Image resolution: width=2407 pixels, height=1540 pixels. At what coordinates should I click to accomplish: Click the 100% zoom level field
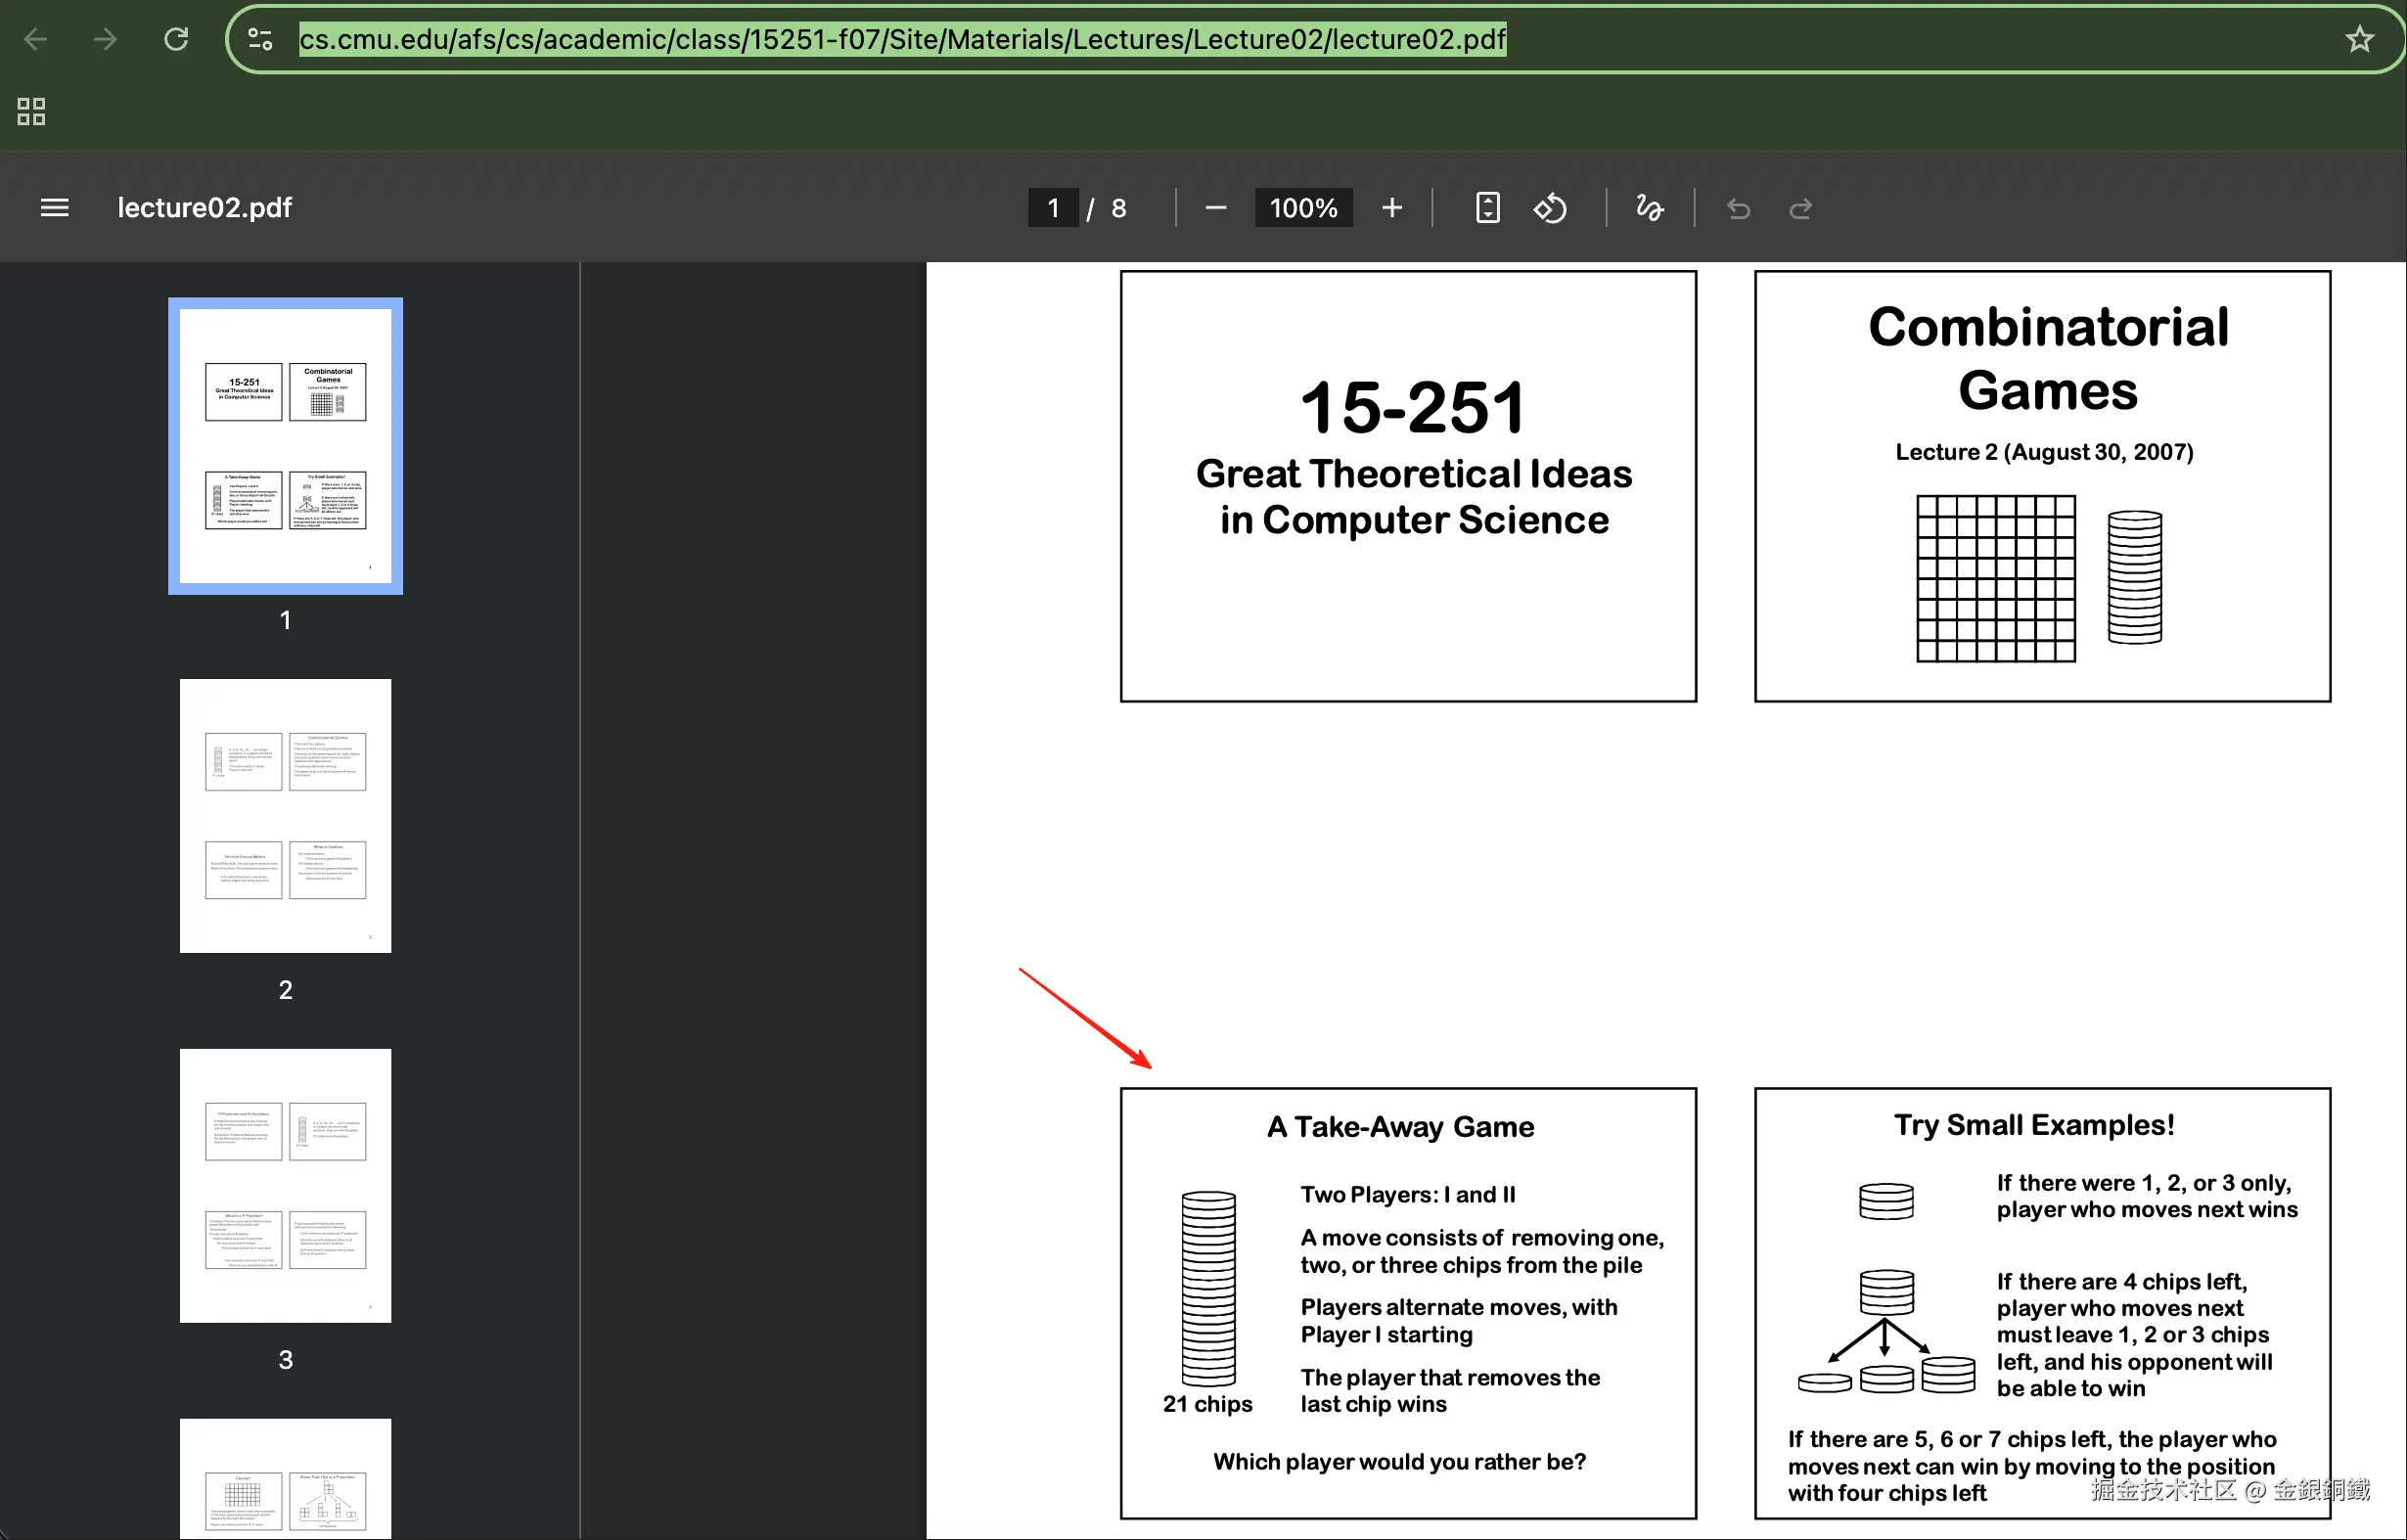1303,208
